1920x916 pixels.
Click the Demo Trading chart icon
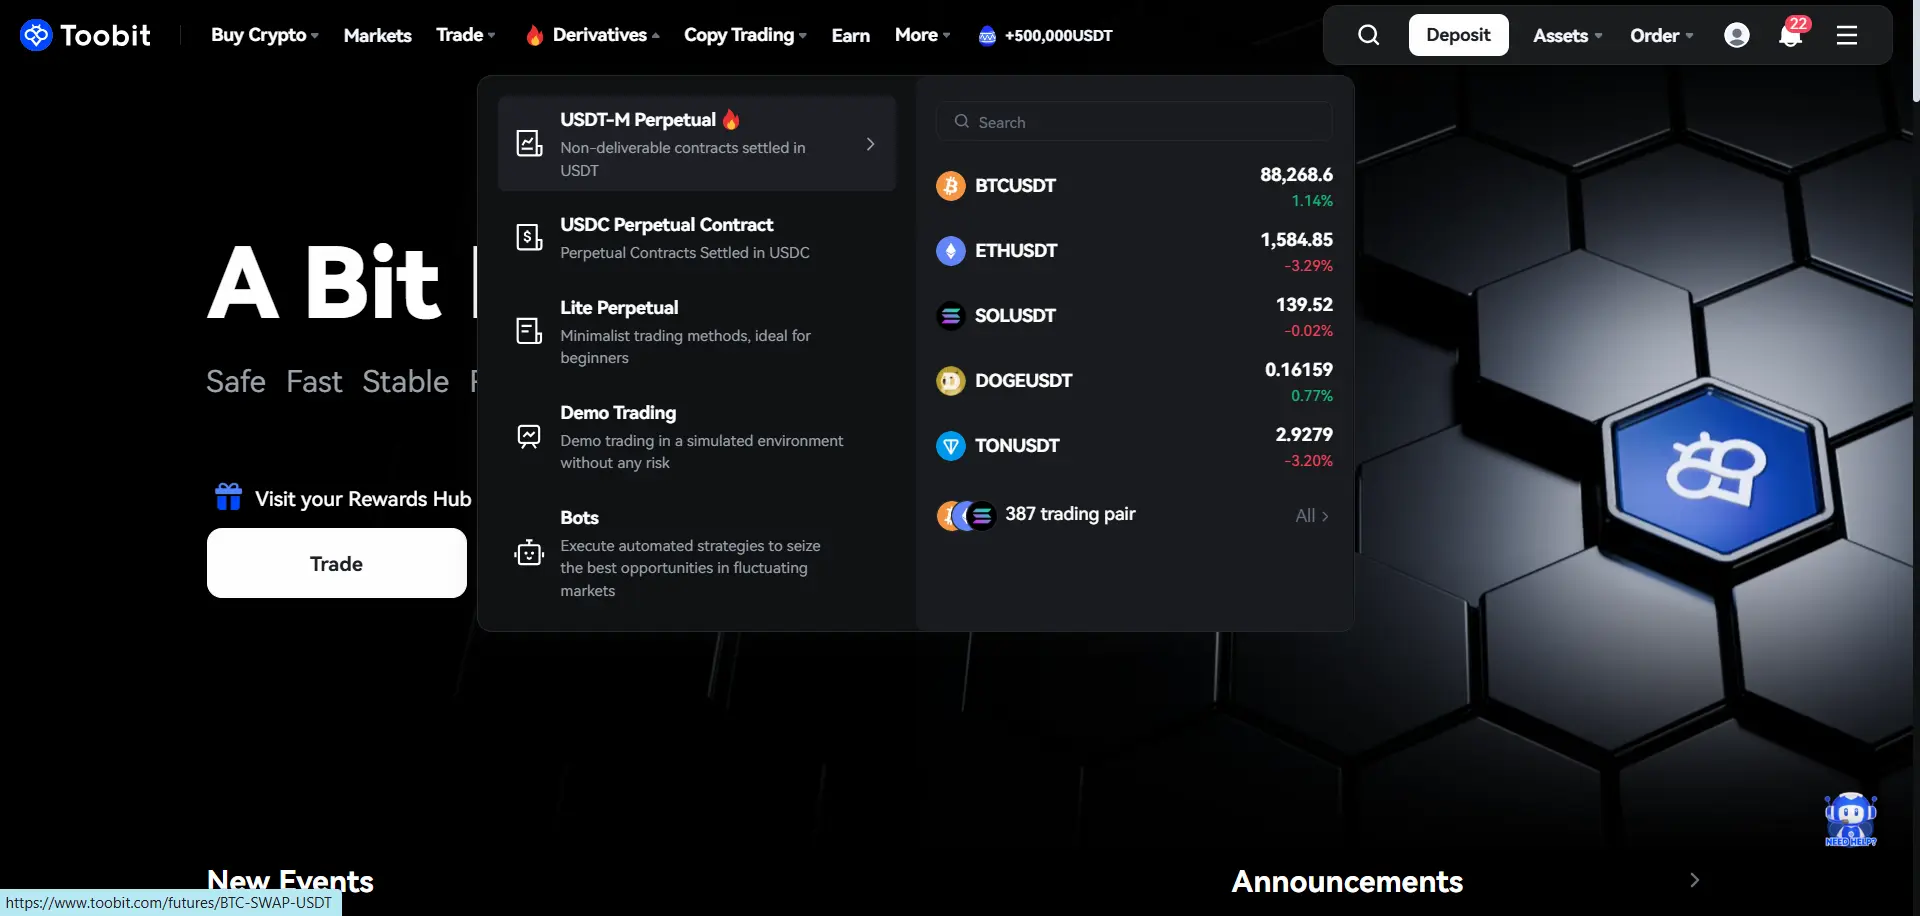point(529,436)
